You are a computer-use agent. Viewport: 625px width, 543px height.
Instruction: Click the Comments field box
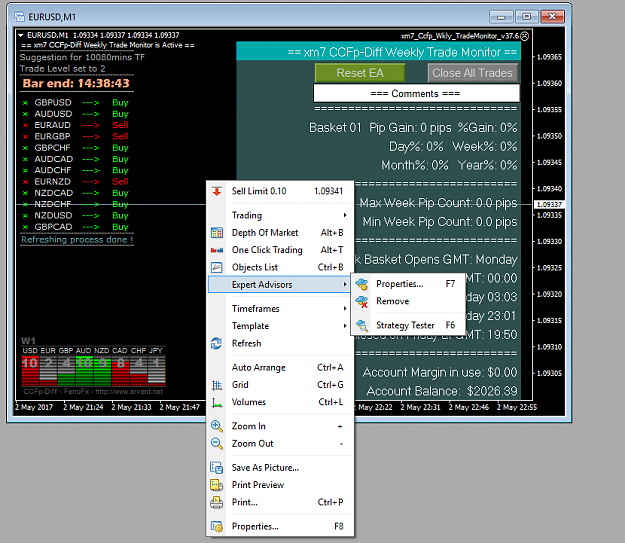[416, 93]
